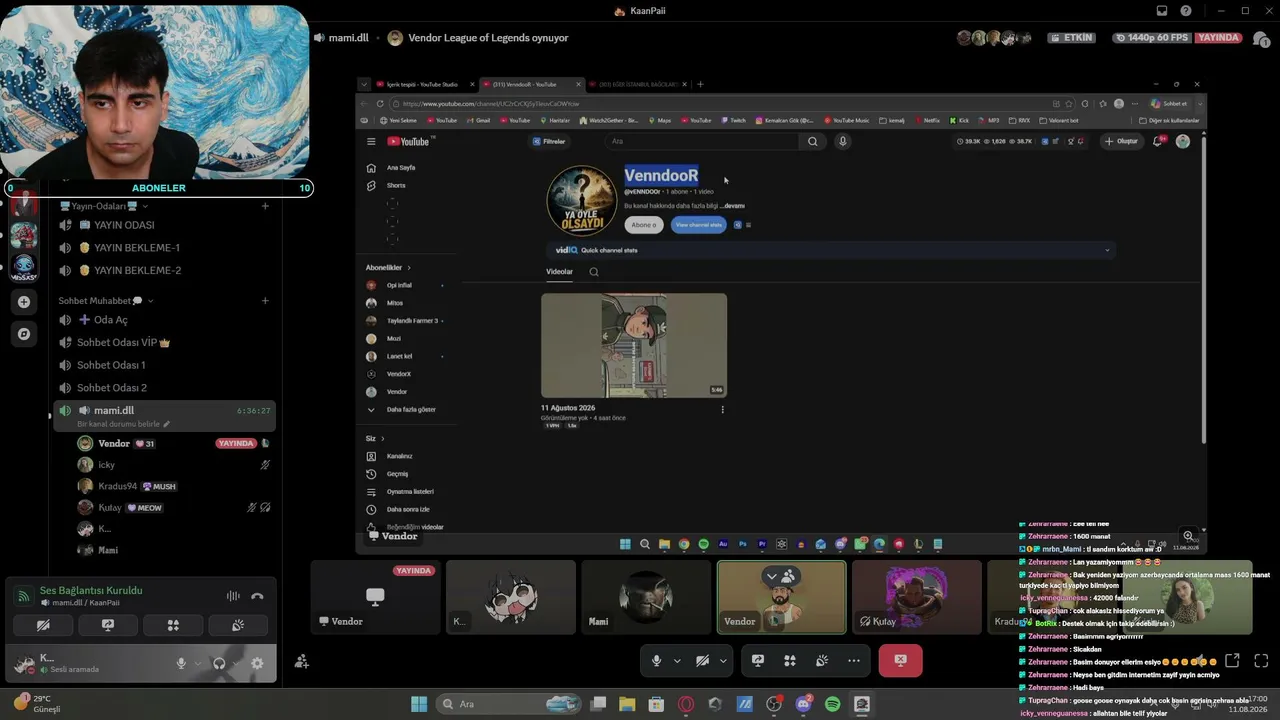Click the Abone ol button on the channel
This screenshot has width=1280, height=720.
point(644,225)
